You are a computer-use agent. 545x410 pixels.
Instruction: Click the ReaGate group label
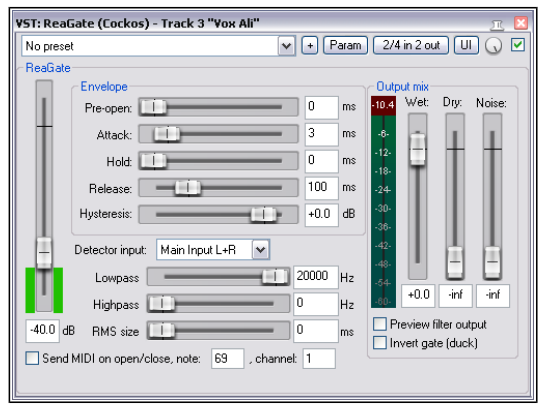pyautogui.click(x=48, y=68)
